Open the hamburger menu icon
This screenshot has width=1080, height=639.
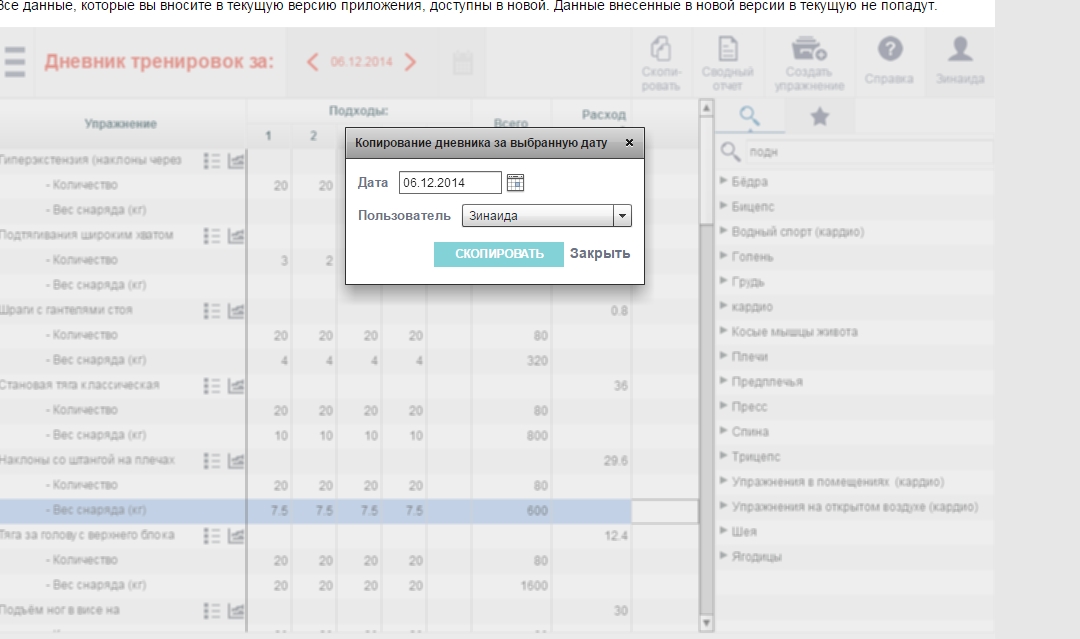(x=14, y=62)
